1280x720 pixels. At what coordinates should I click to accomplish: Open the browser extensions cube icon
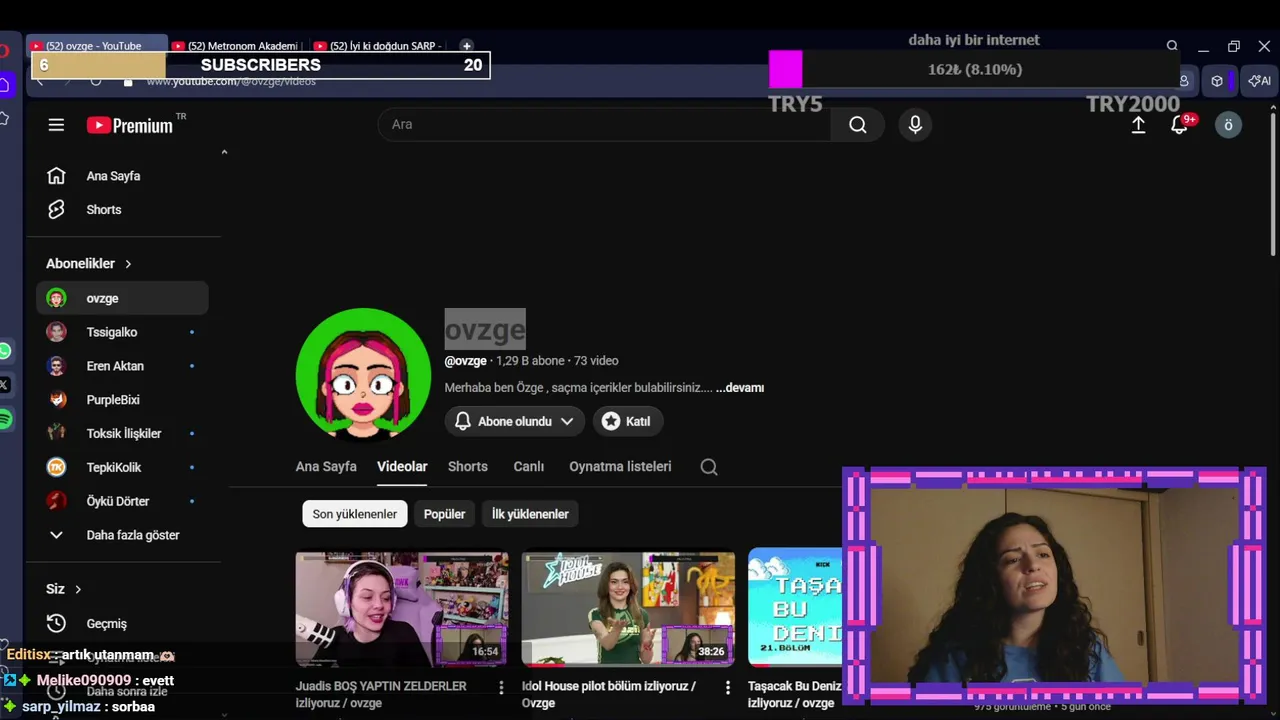tap(1217, 81)
